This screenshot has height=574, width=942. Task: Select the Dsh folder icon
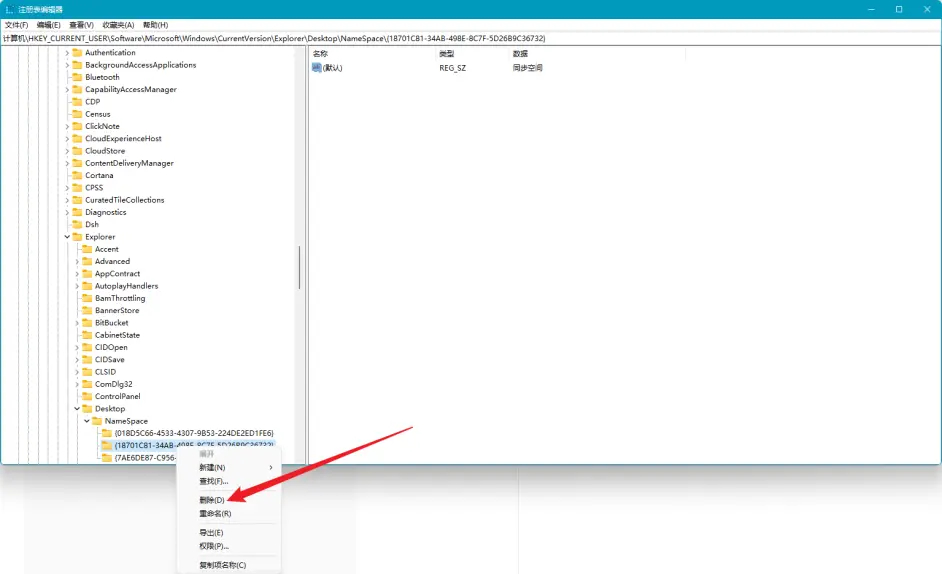77,224
